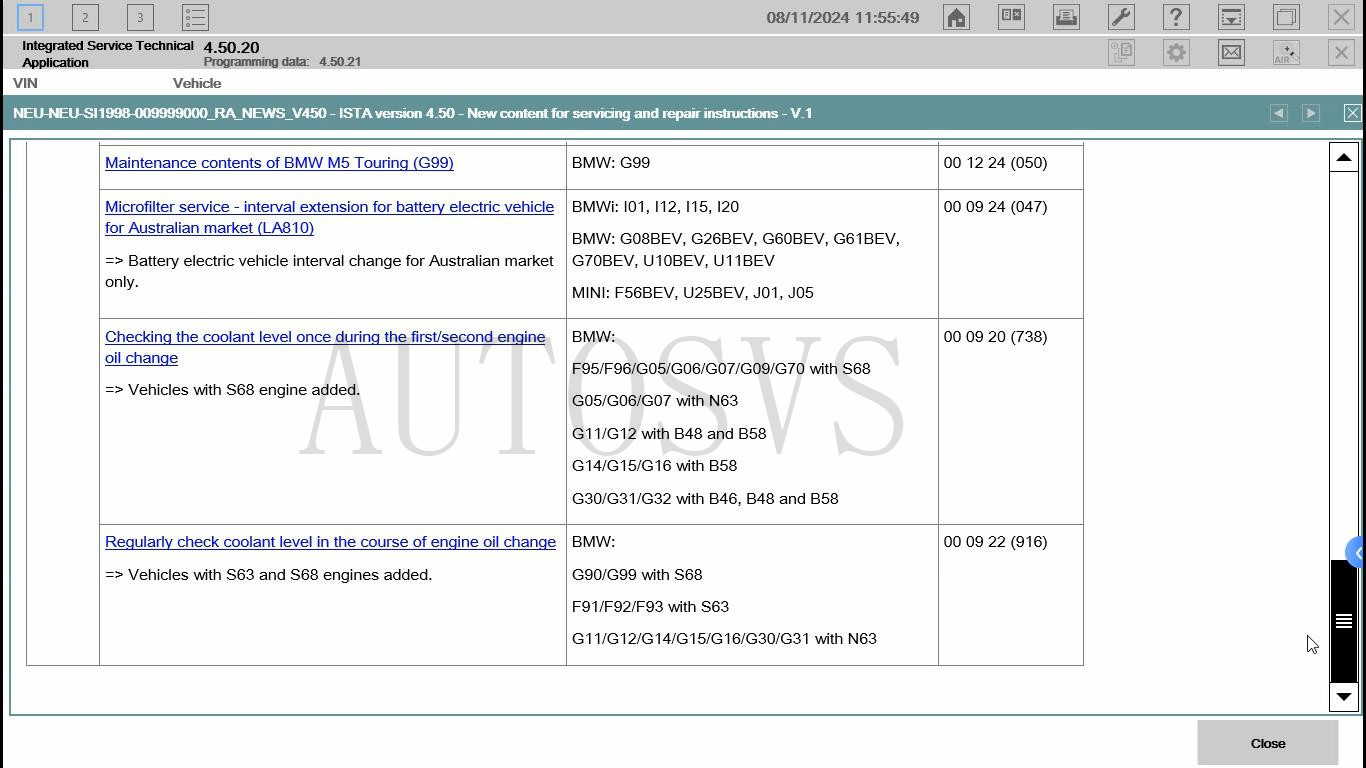This screenshot has width=1366, height=768.
Task: Select document number 00 09 20 (738)
Action: coord(995,337)
